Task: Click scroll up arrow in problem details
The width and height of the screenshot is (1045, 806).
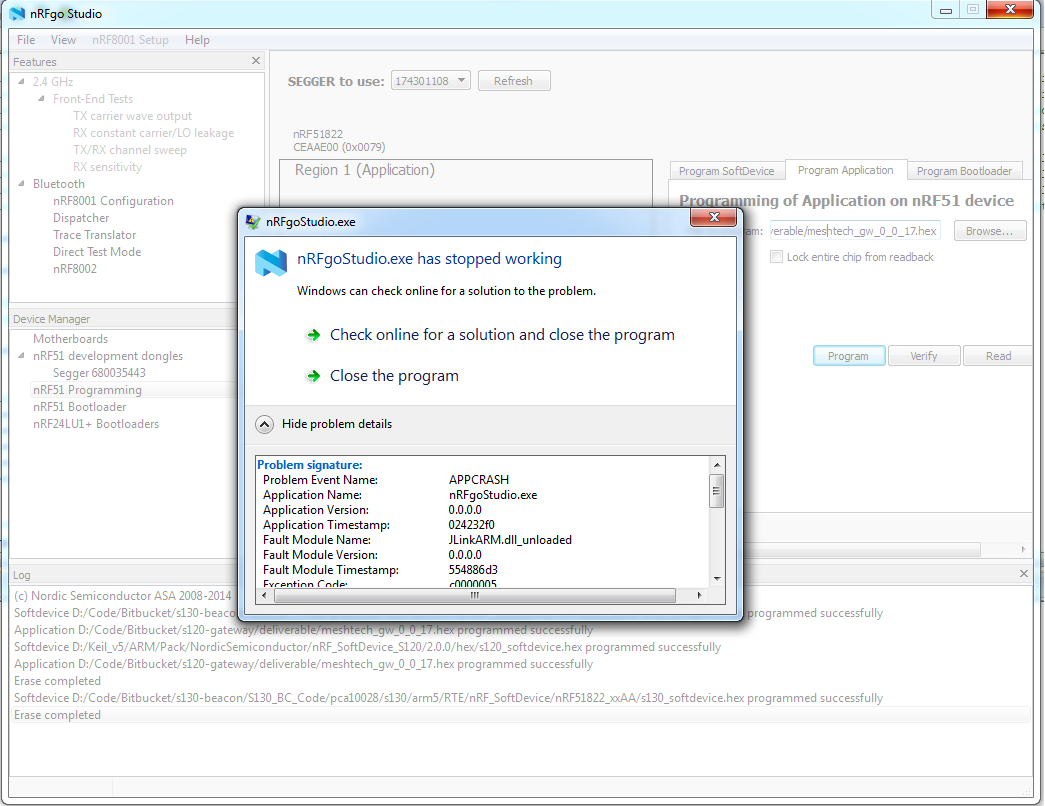Action: [717, 465]
